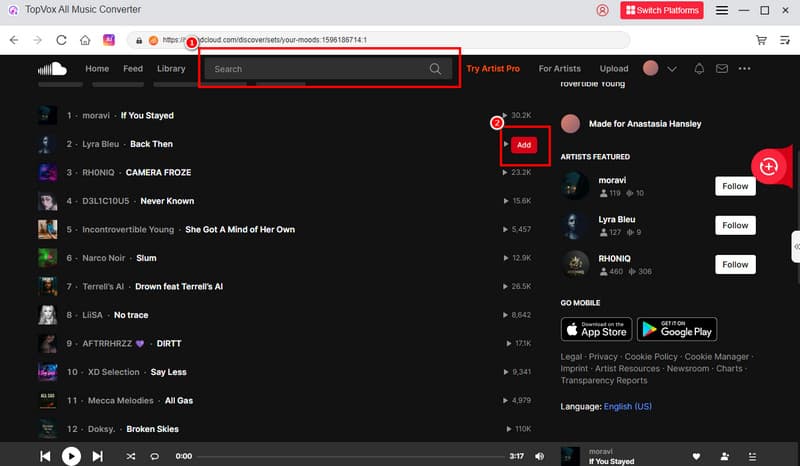Like the current track with heart icon
Viewport: 800px width, 466px height.
point(696,457)
